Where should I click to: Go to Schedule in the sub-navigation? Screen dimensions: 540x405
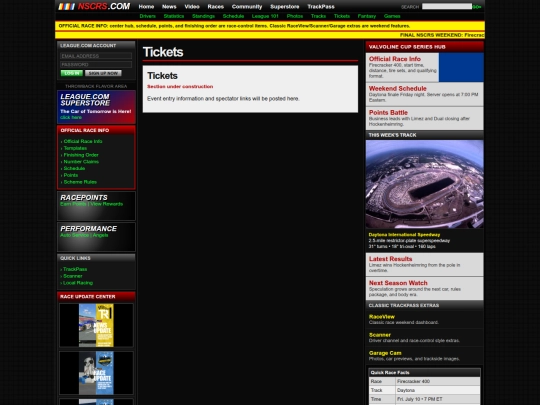233,16
